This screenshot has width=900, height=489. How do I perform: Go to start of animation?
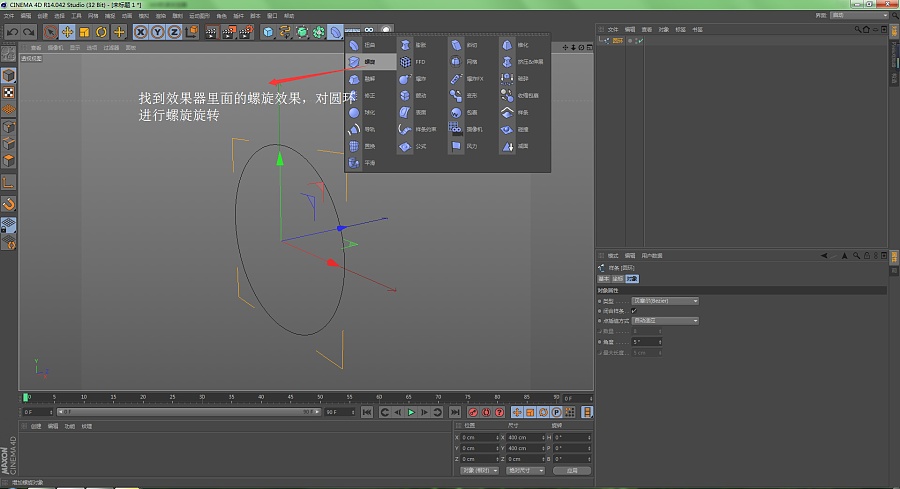tap(367, 413)
